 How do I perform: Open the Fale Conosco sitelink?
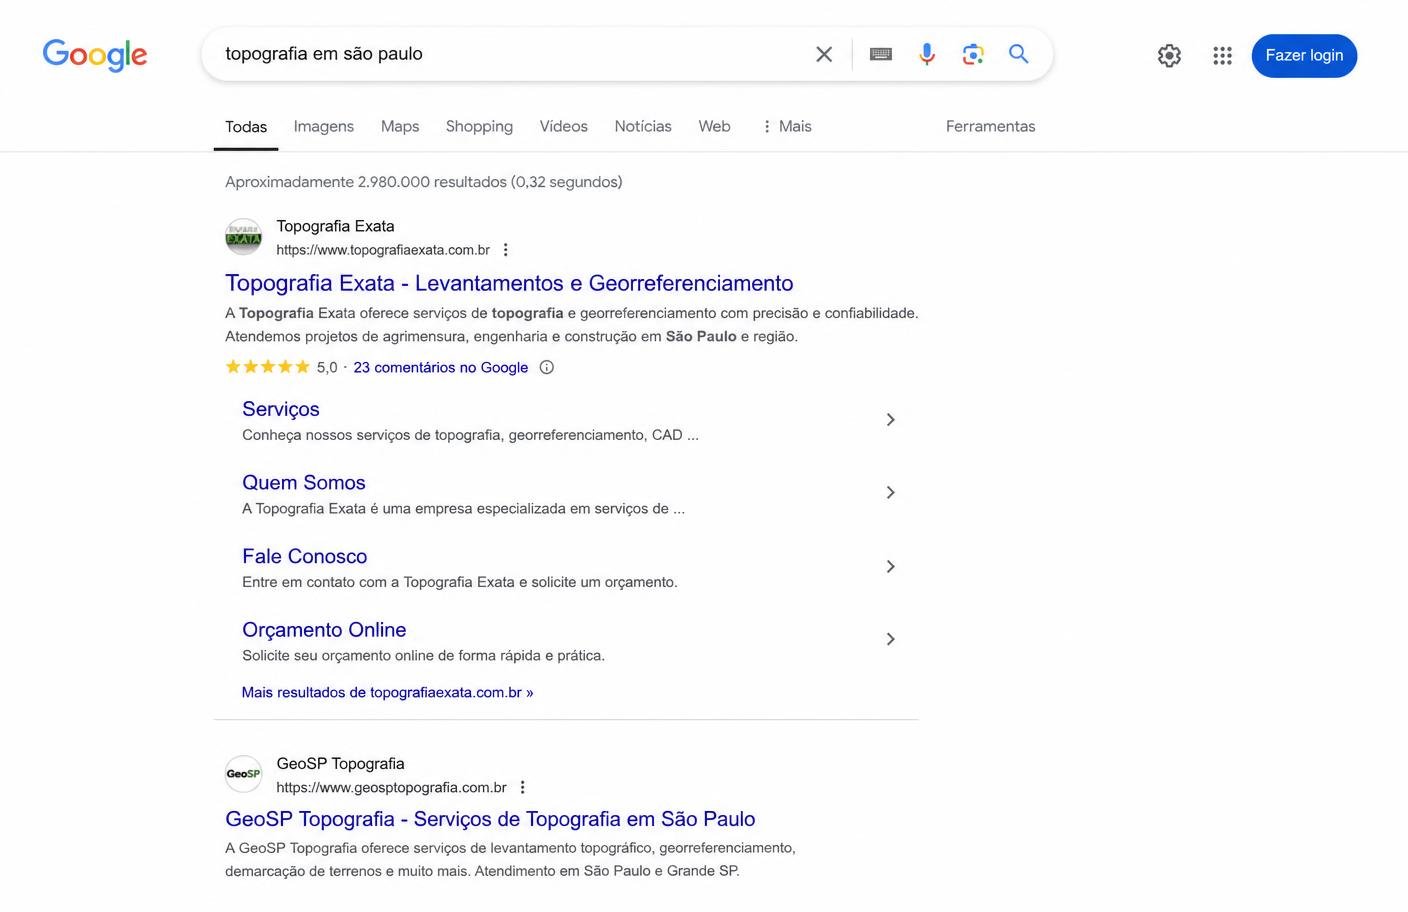304,556
